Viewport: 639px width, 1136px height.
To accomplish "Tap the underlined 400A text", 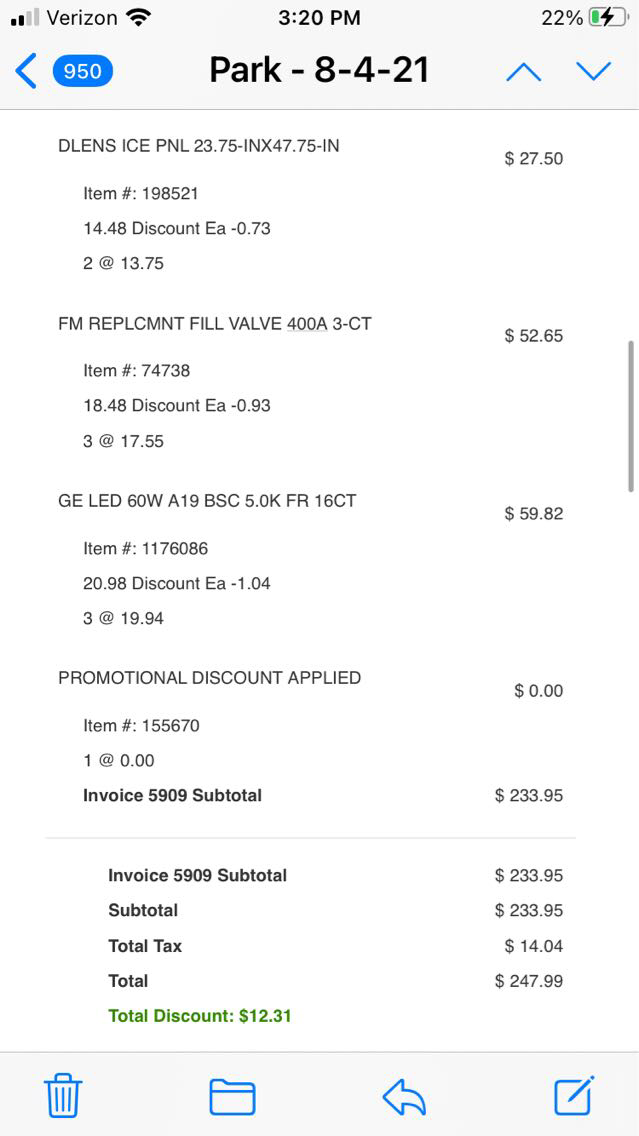I will 307,324.
